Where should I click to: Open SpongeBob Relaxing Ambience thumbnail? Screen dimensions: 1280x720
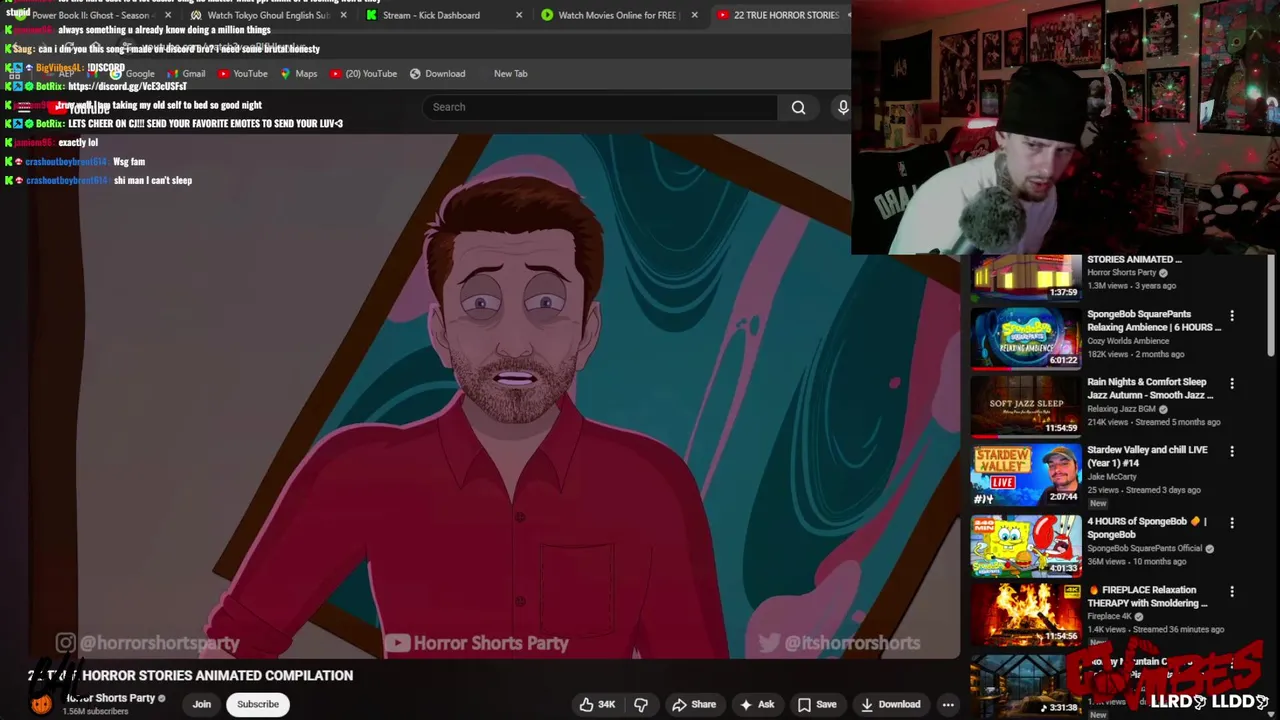1026,338
